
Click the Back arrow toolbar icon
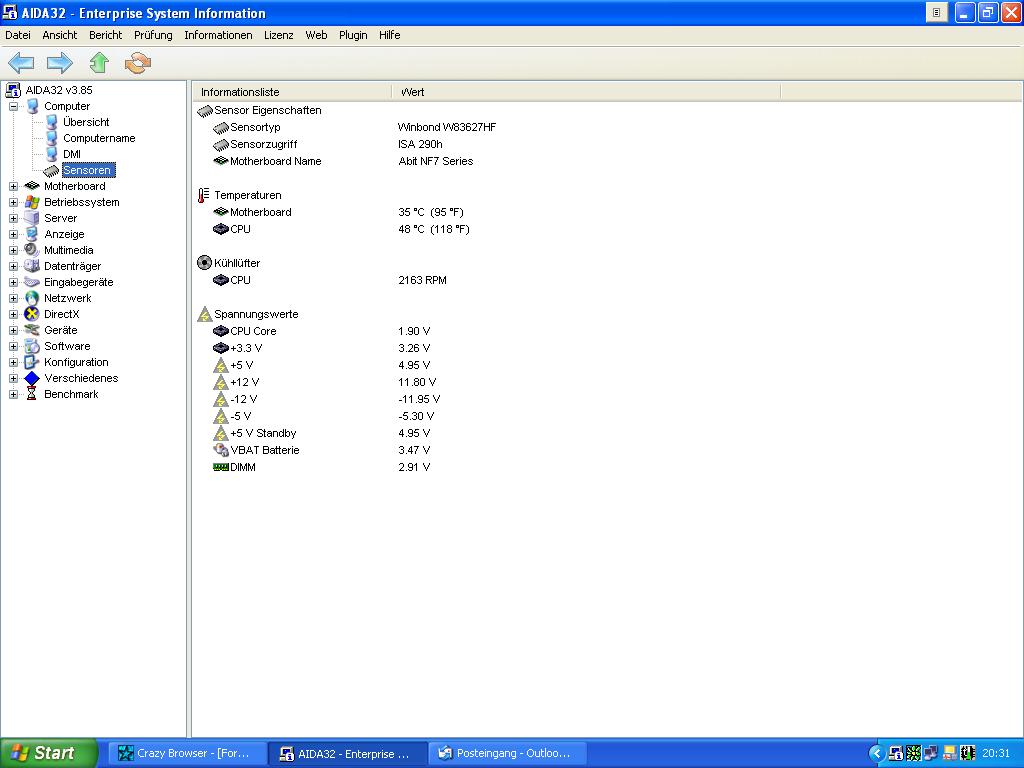[x=21, y=63]
